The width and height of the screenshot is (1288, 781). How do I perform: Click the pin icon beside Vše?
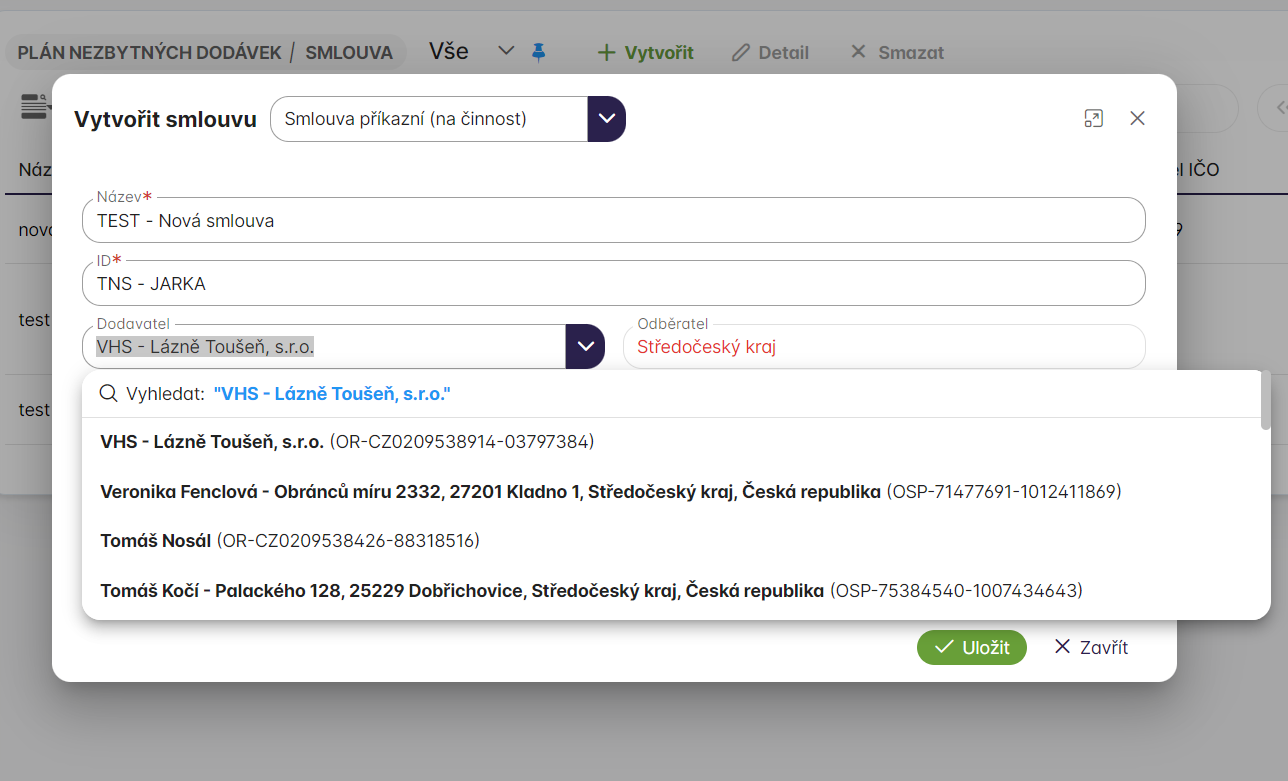coord(539,52)
